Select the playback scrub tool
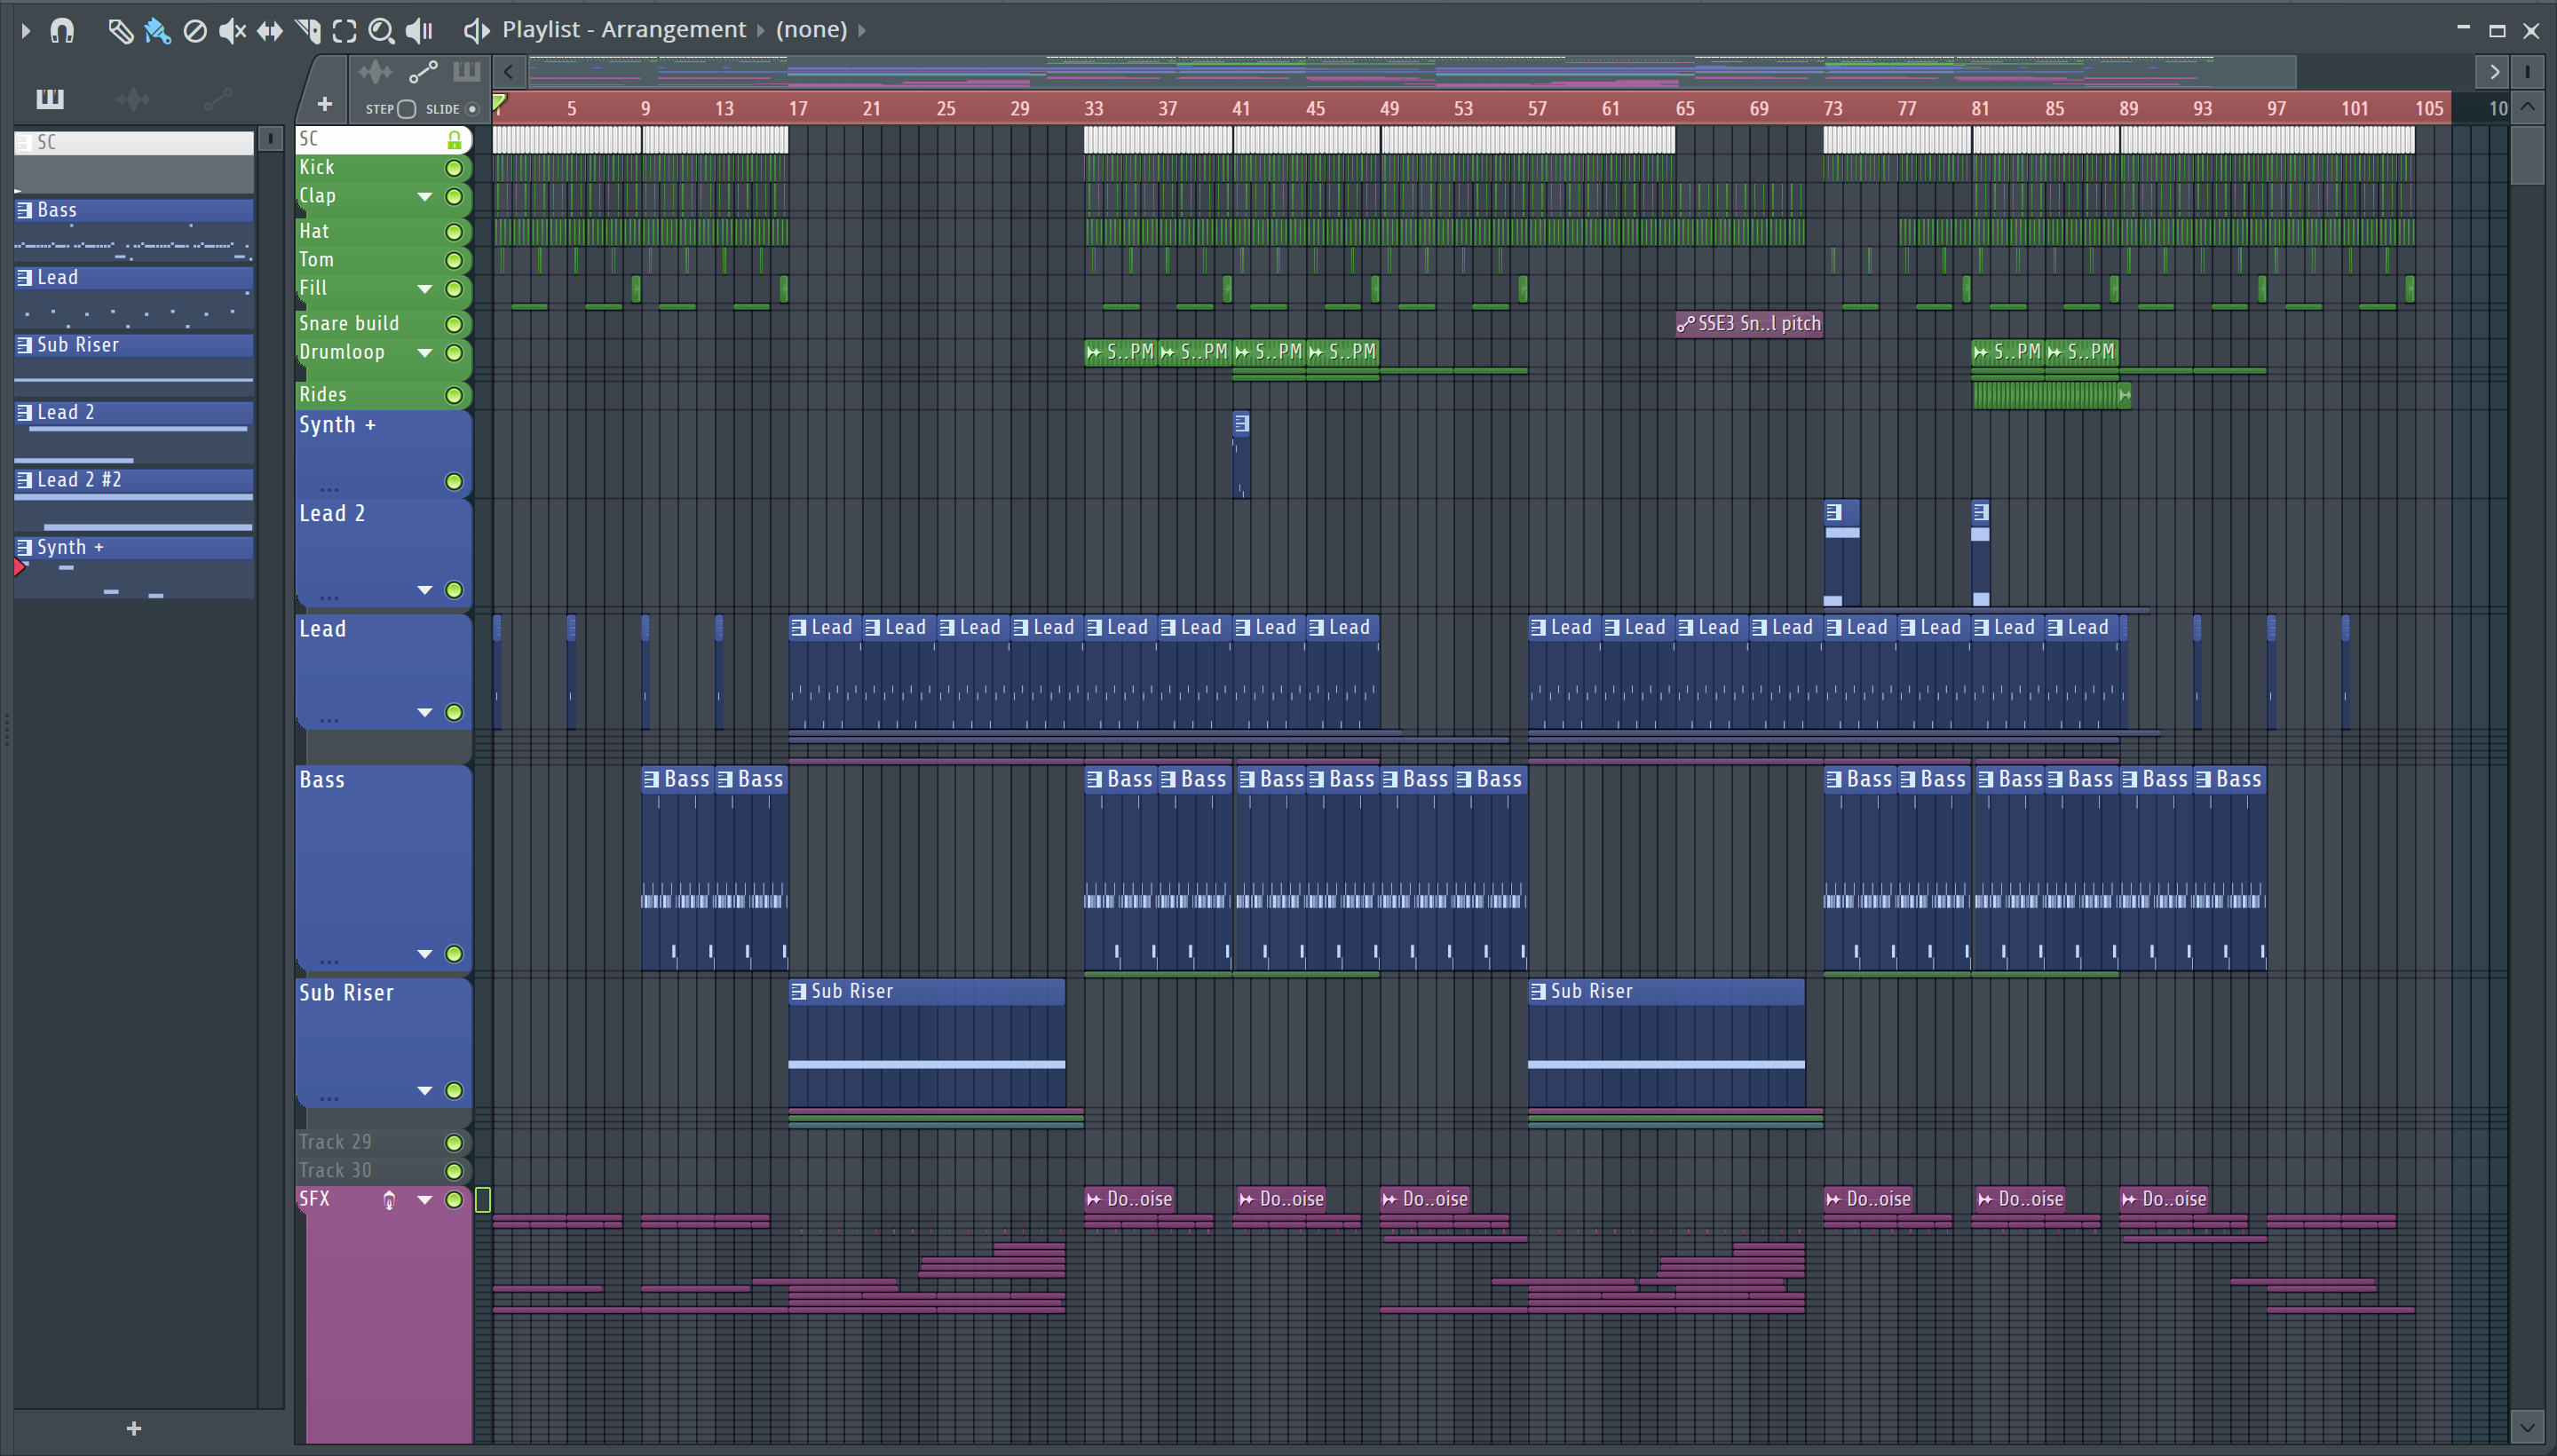Viewport: 2557px width, 1456px height. click(419, 31)
